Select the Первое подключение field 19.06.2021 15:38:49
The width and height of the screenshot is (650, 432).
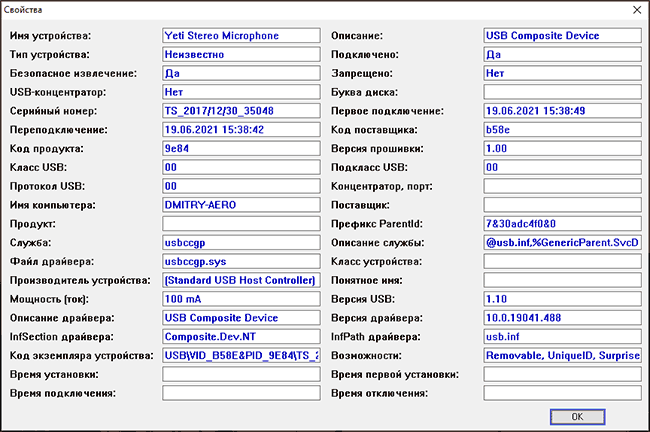(x=563, y=111)
